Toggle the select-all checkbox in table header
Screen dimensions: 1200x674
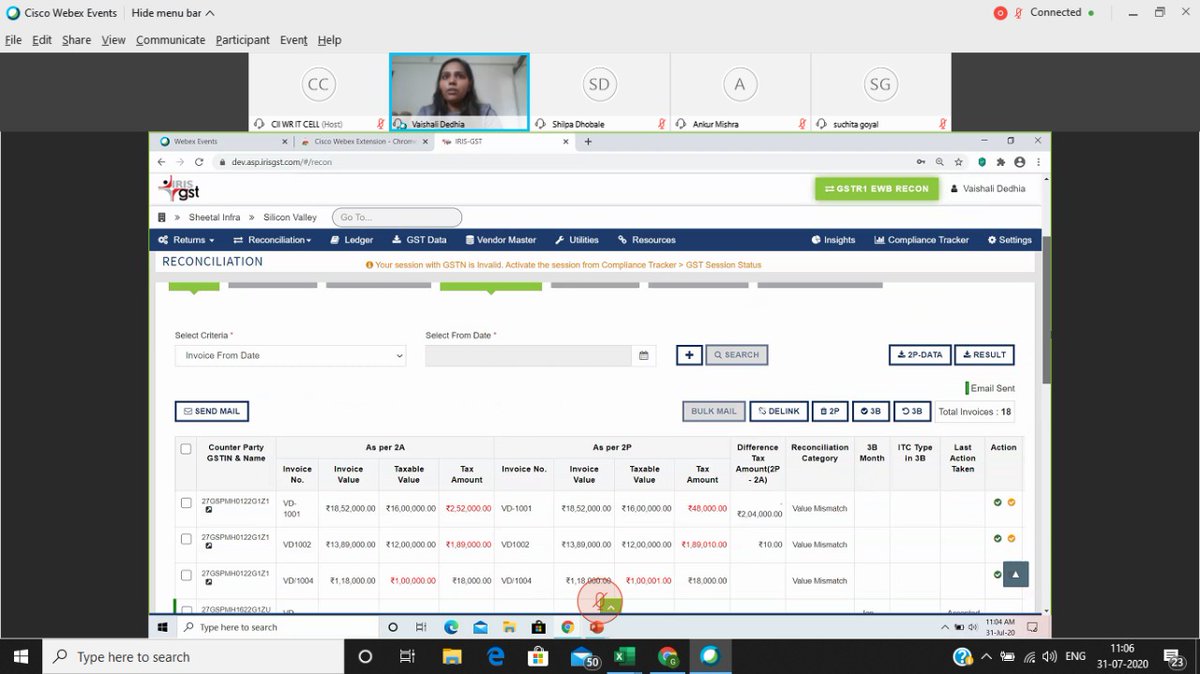(186, 449)
